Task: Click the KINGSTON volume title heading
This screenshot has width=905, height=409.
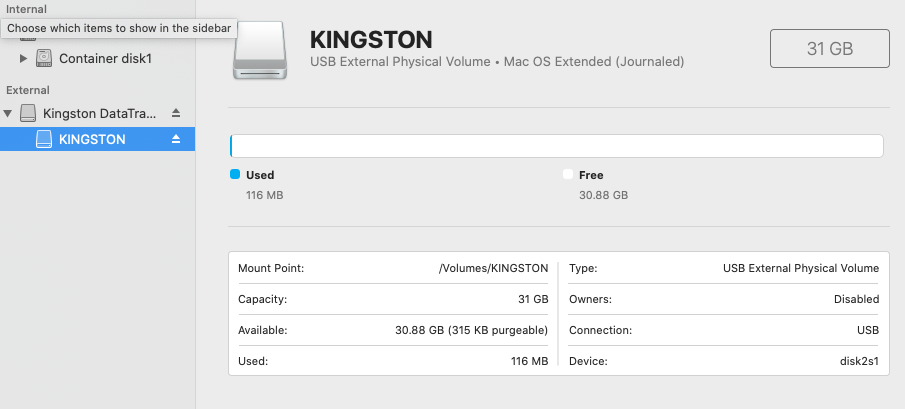Action: tap(371, 40)
